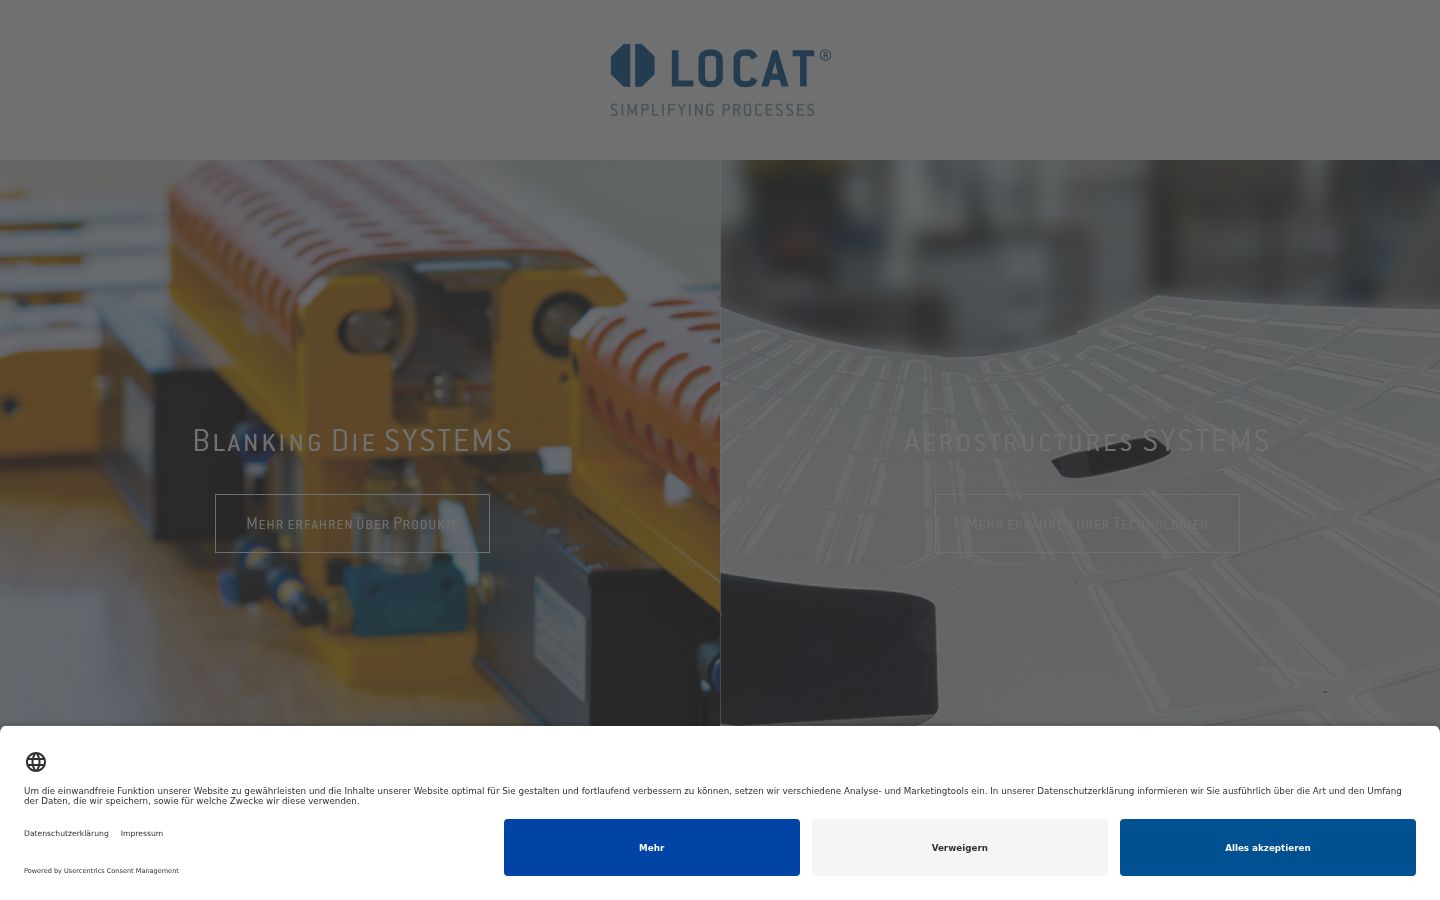
Task: Click Mehr erfahren über Technologien button
Action: click(1087, 523)
